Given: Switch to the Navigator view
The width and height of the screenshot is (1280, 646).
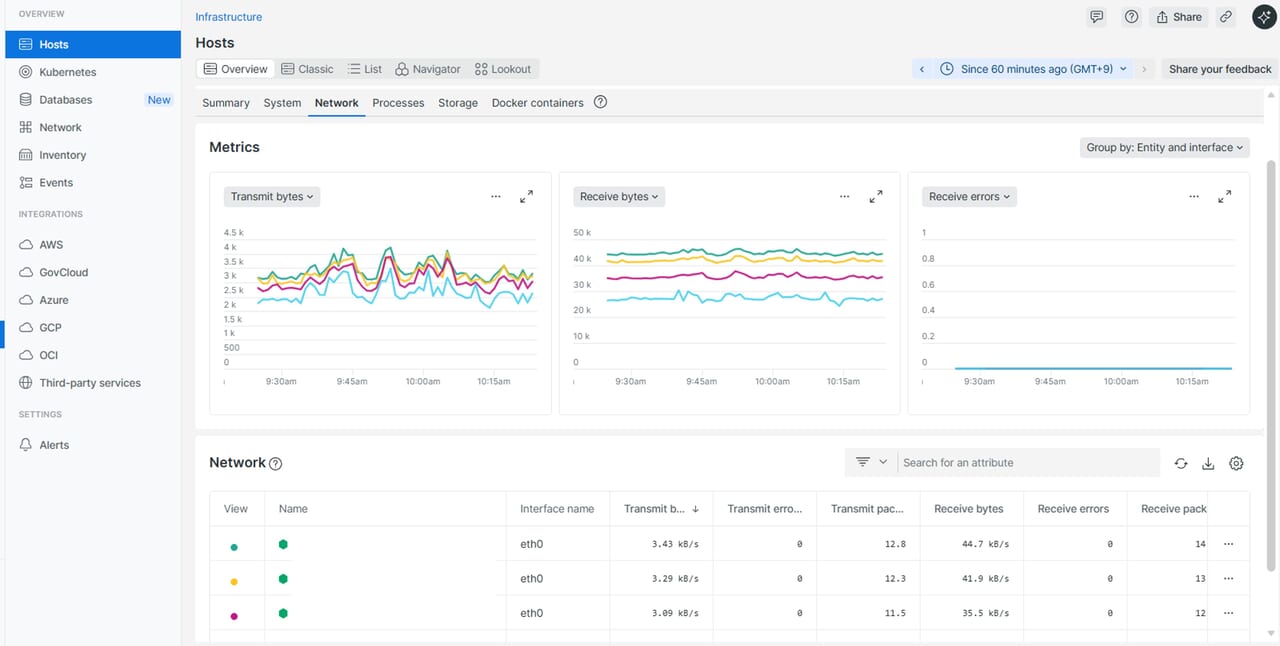Looking at the screenshot, I should click(x=428, y=69).
